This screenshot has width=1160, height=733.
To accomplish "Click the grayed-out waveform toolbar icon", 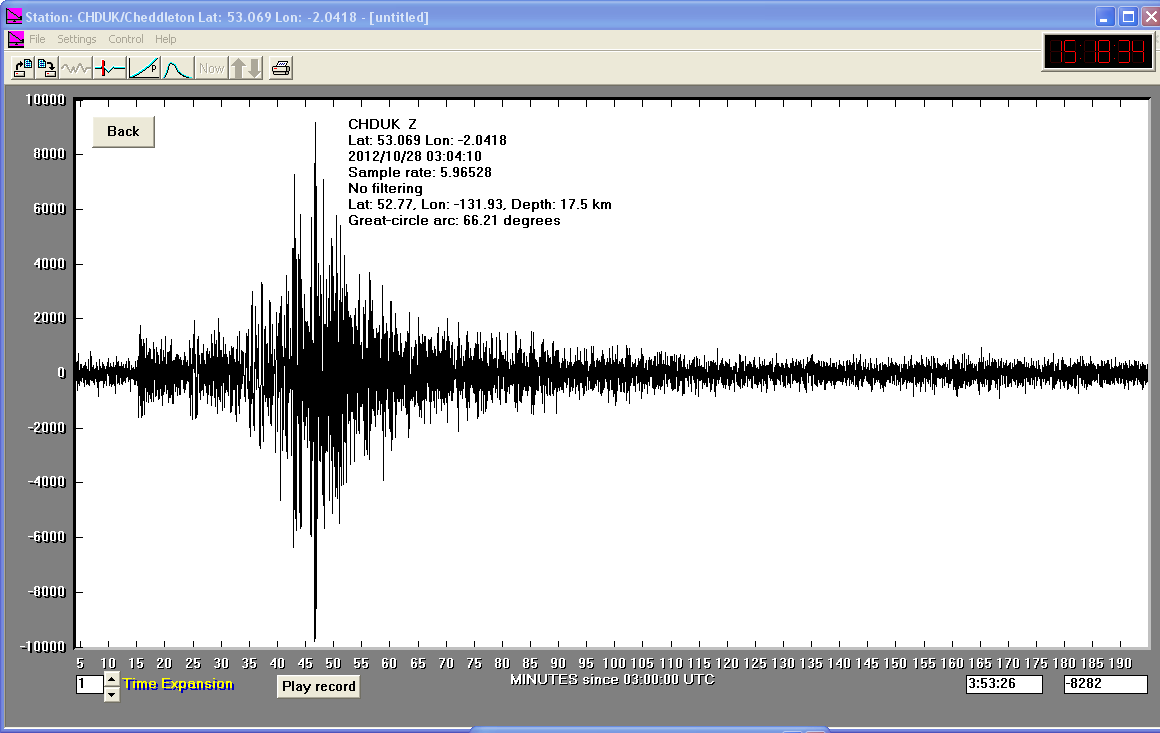I will [x=75, y=69].
